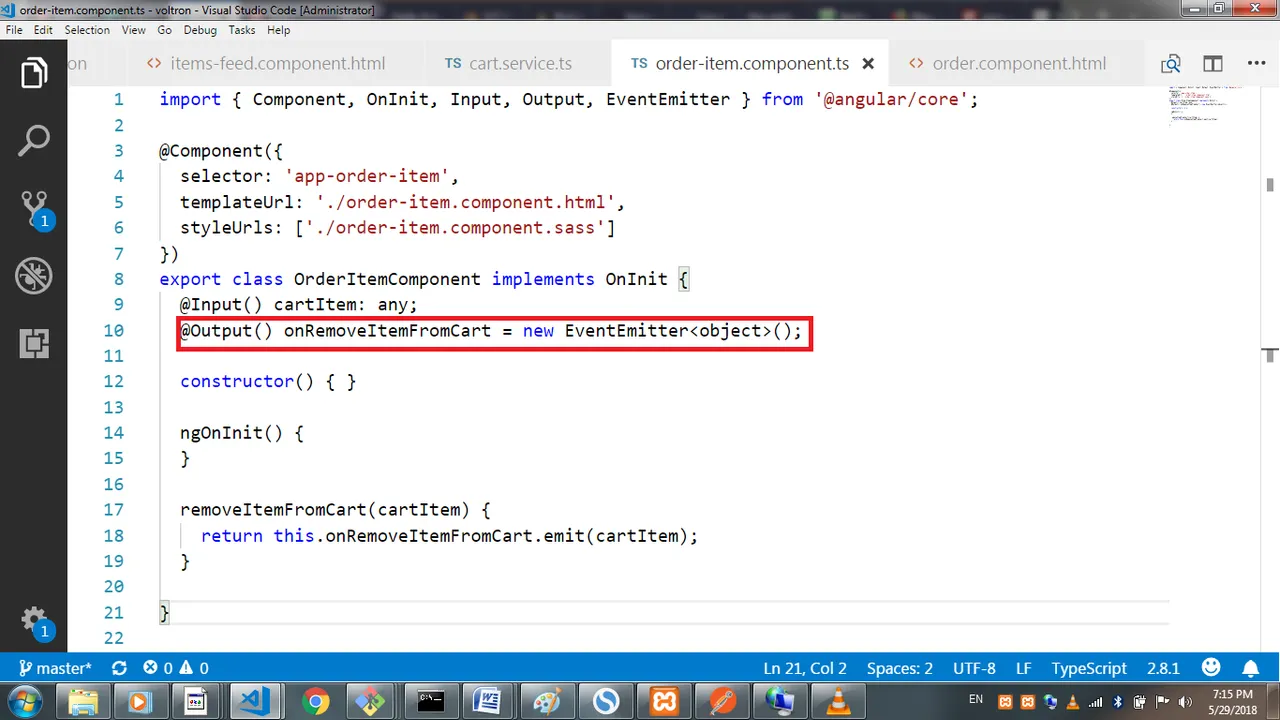This screenshot has width=1280, height=720.
Task: Click the Split Editor icon
Action: [1213, 64]
